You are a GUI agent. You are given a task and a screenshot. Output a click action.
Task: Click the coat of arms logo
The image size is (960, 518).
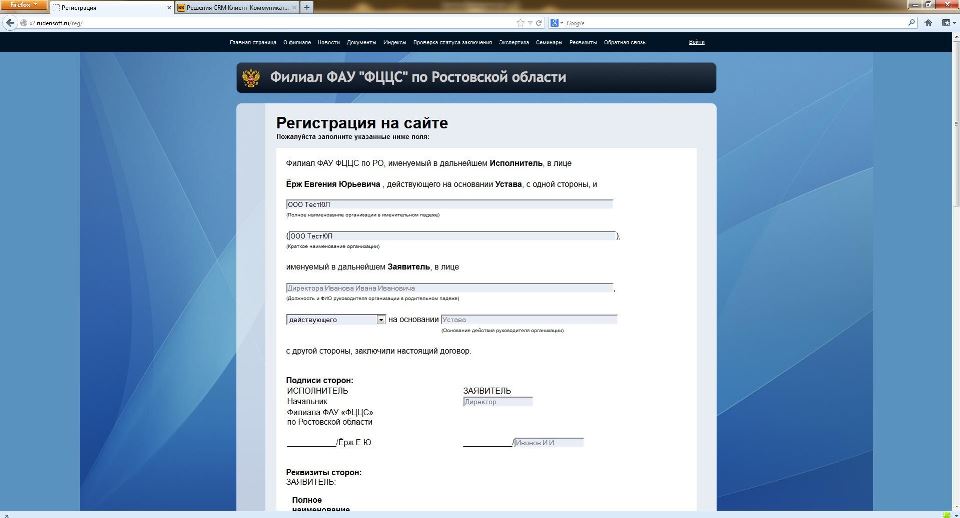click(251, 78)
